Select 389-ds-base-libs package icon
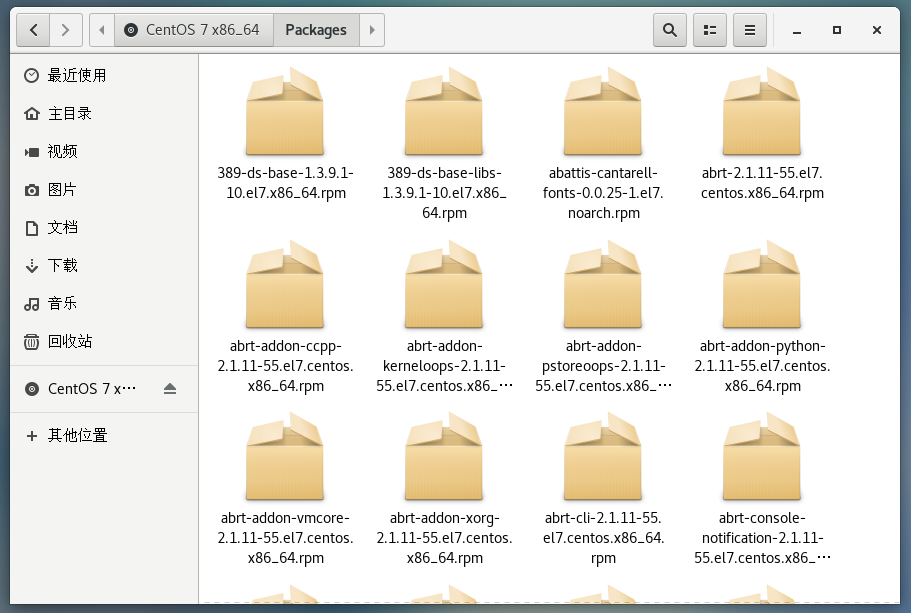Image resolution: width=911 pixels, height=613 pixels. [x=444, y=111]
